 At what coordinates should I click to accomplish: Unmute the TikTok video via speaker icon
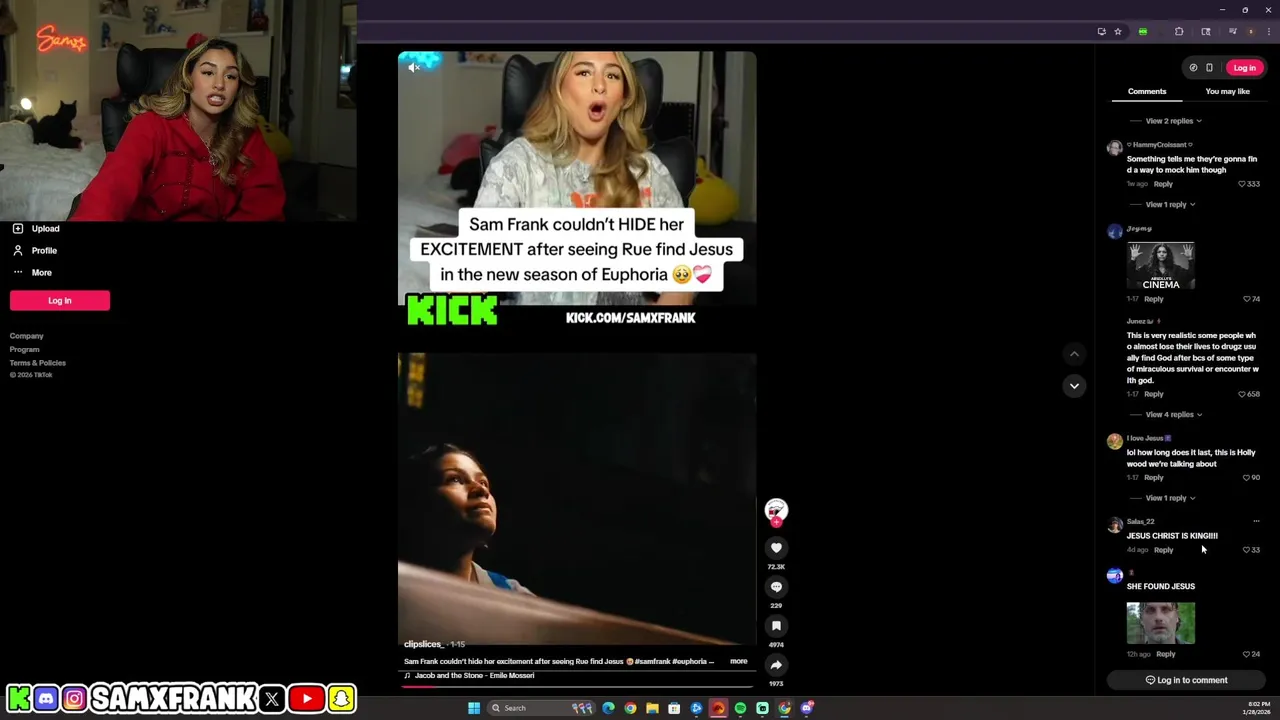(413, 67)
